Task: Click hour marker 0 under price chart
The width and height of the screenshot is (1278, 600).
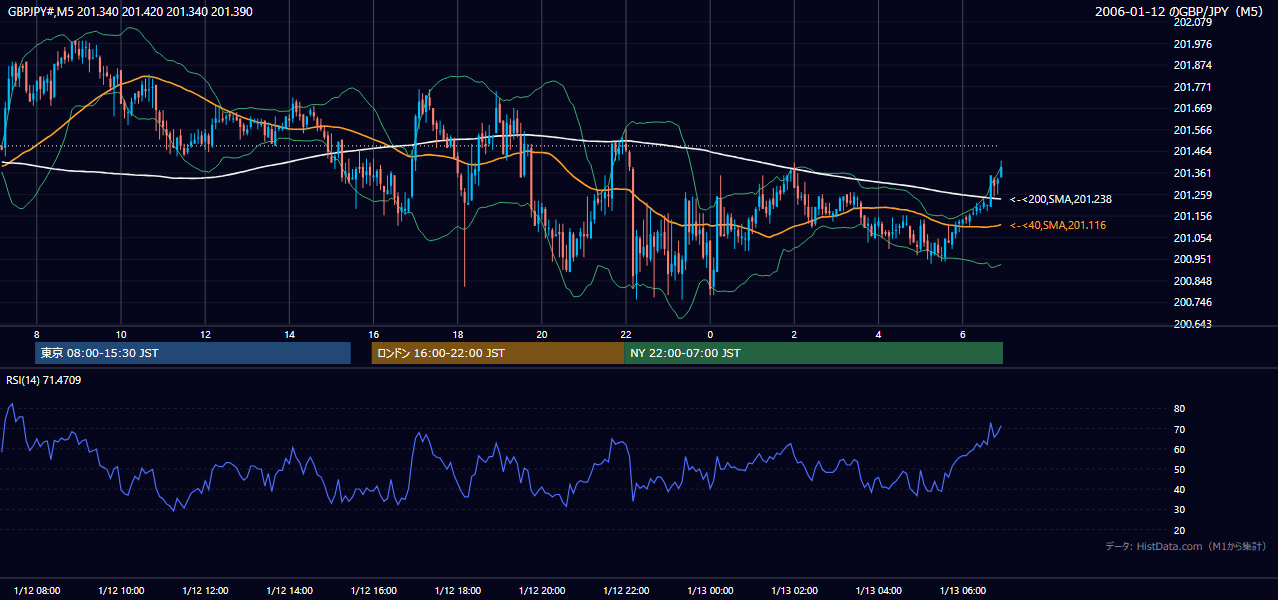Action: pyautogui.click(x=710, y=333)
